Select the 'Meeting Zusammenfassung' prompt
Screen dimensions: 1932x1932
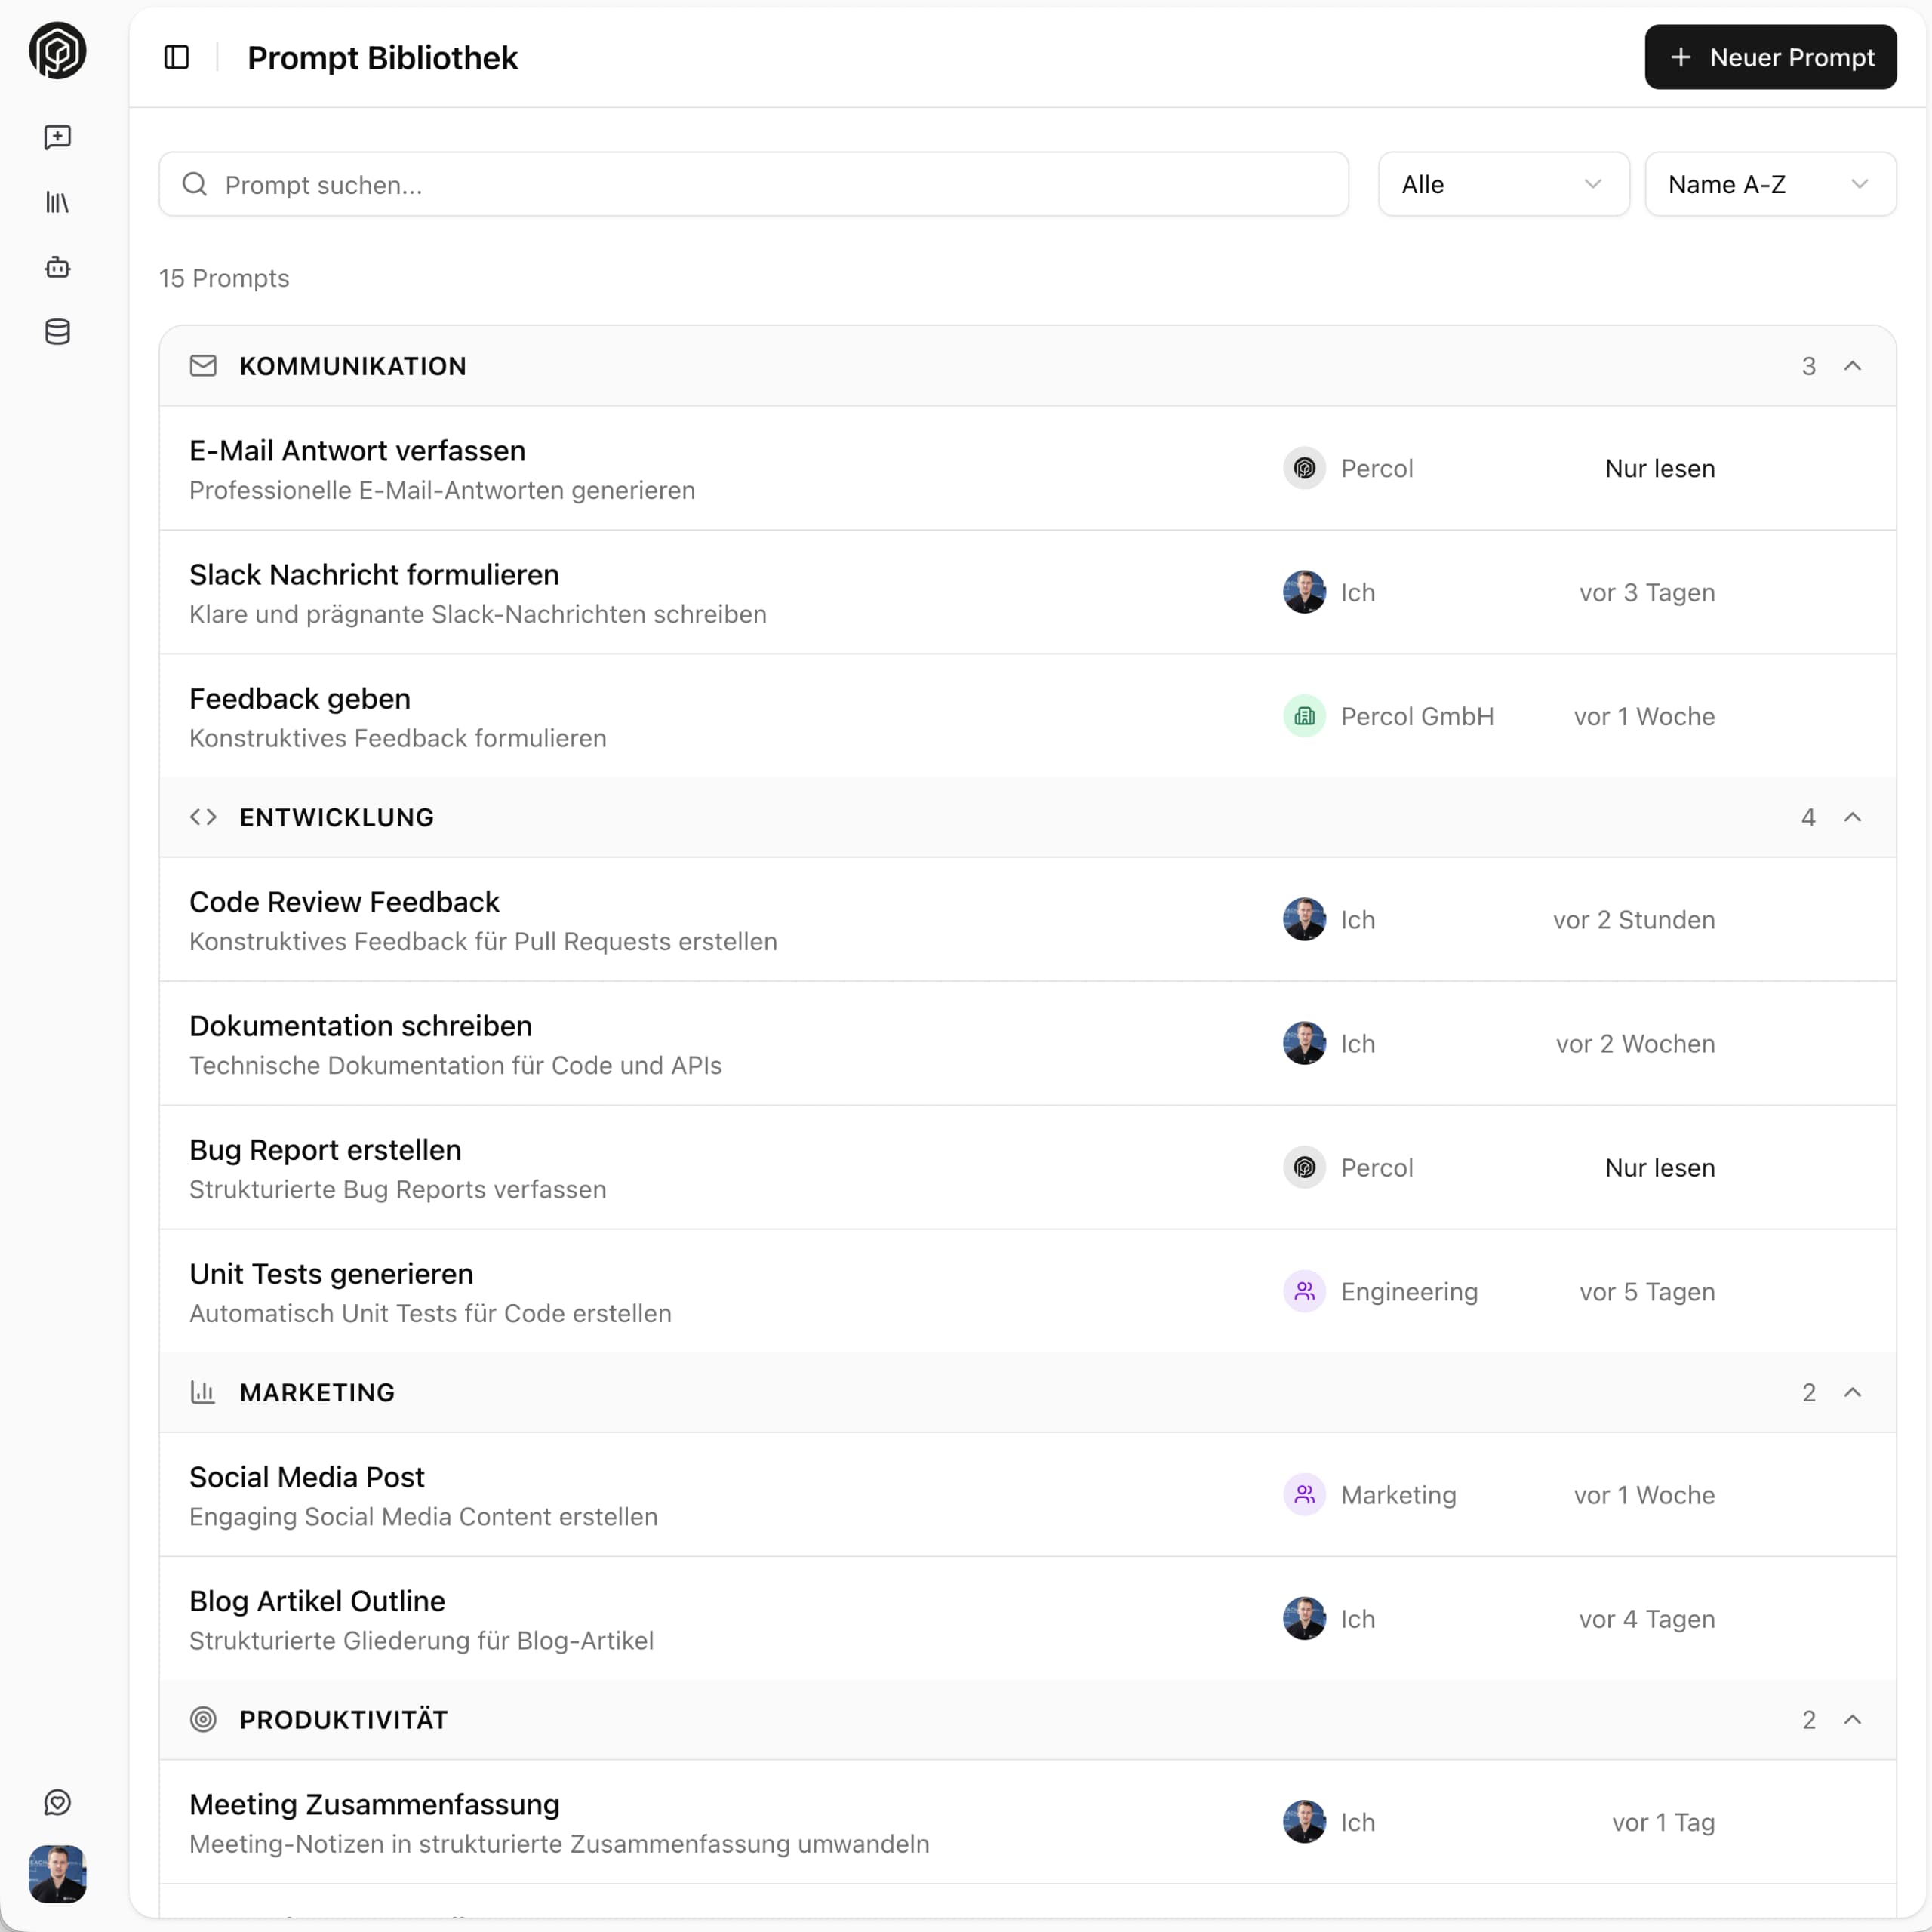pos(374,1804)
